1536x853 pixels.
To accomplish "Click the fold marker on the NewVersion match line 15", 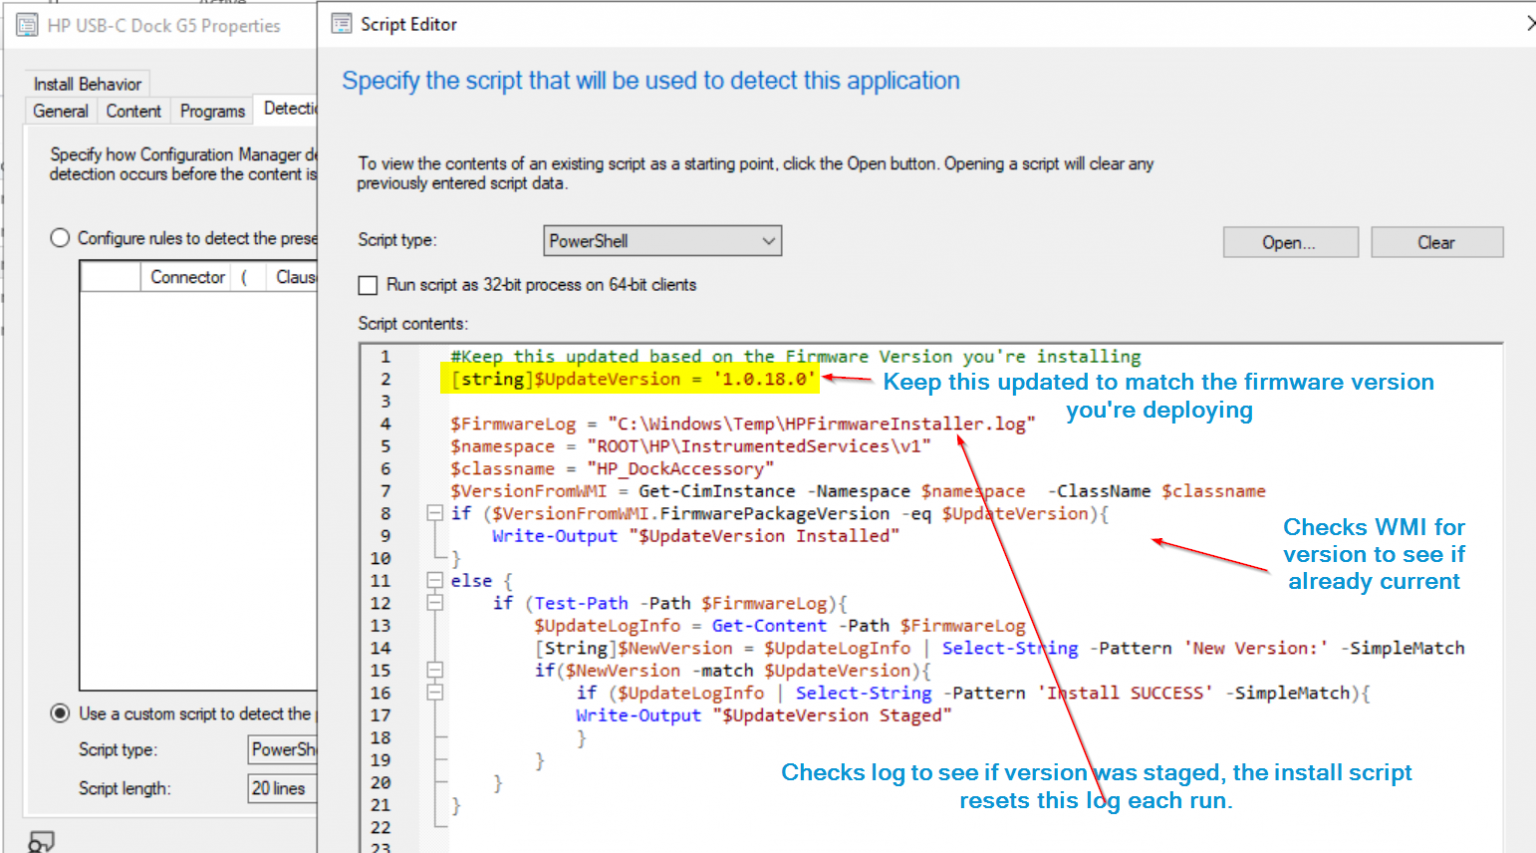I will [x=434, y=670].
